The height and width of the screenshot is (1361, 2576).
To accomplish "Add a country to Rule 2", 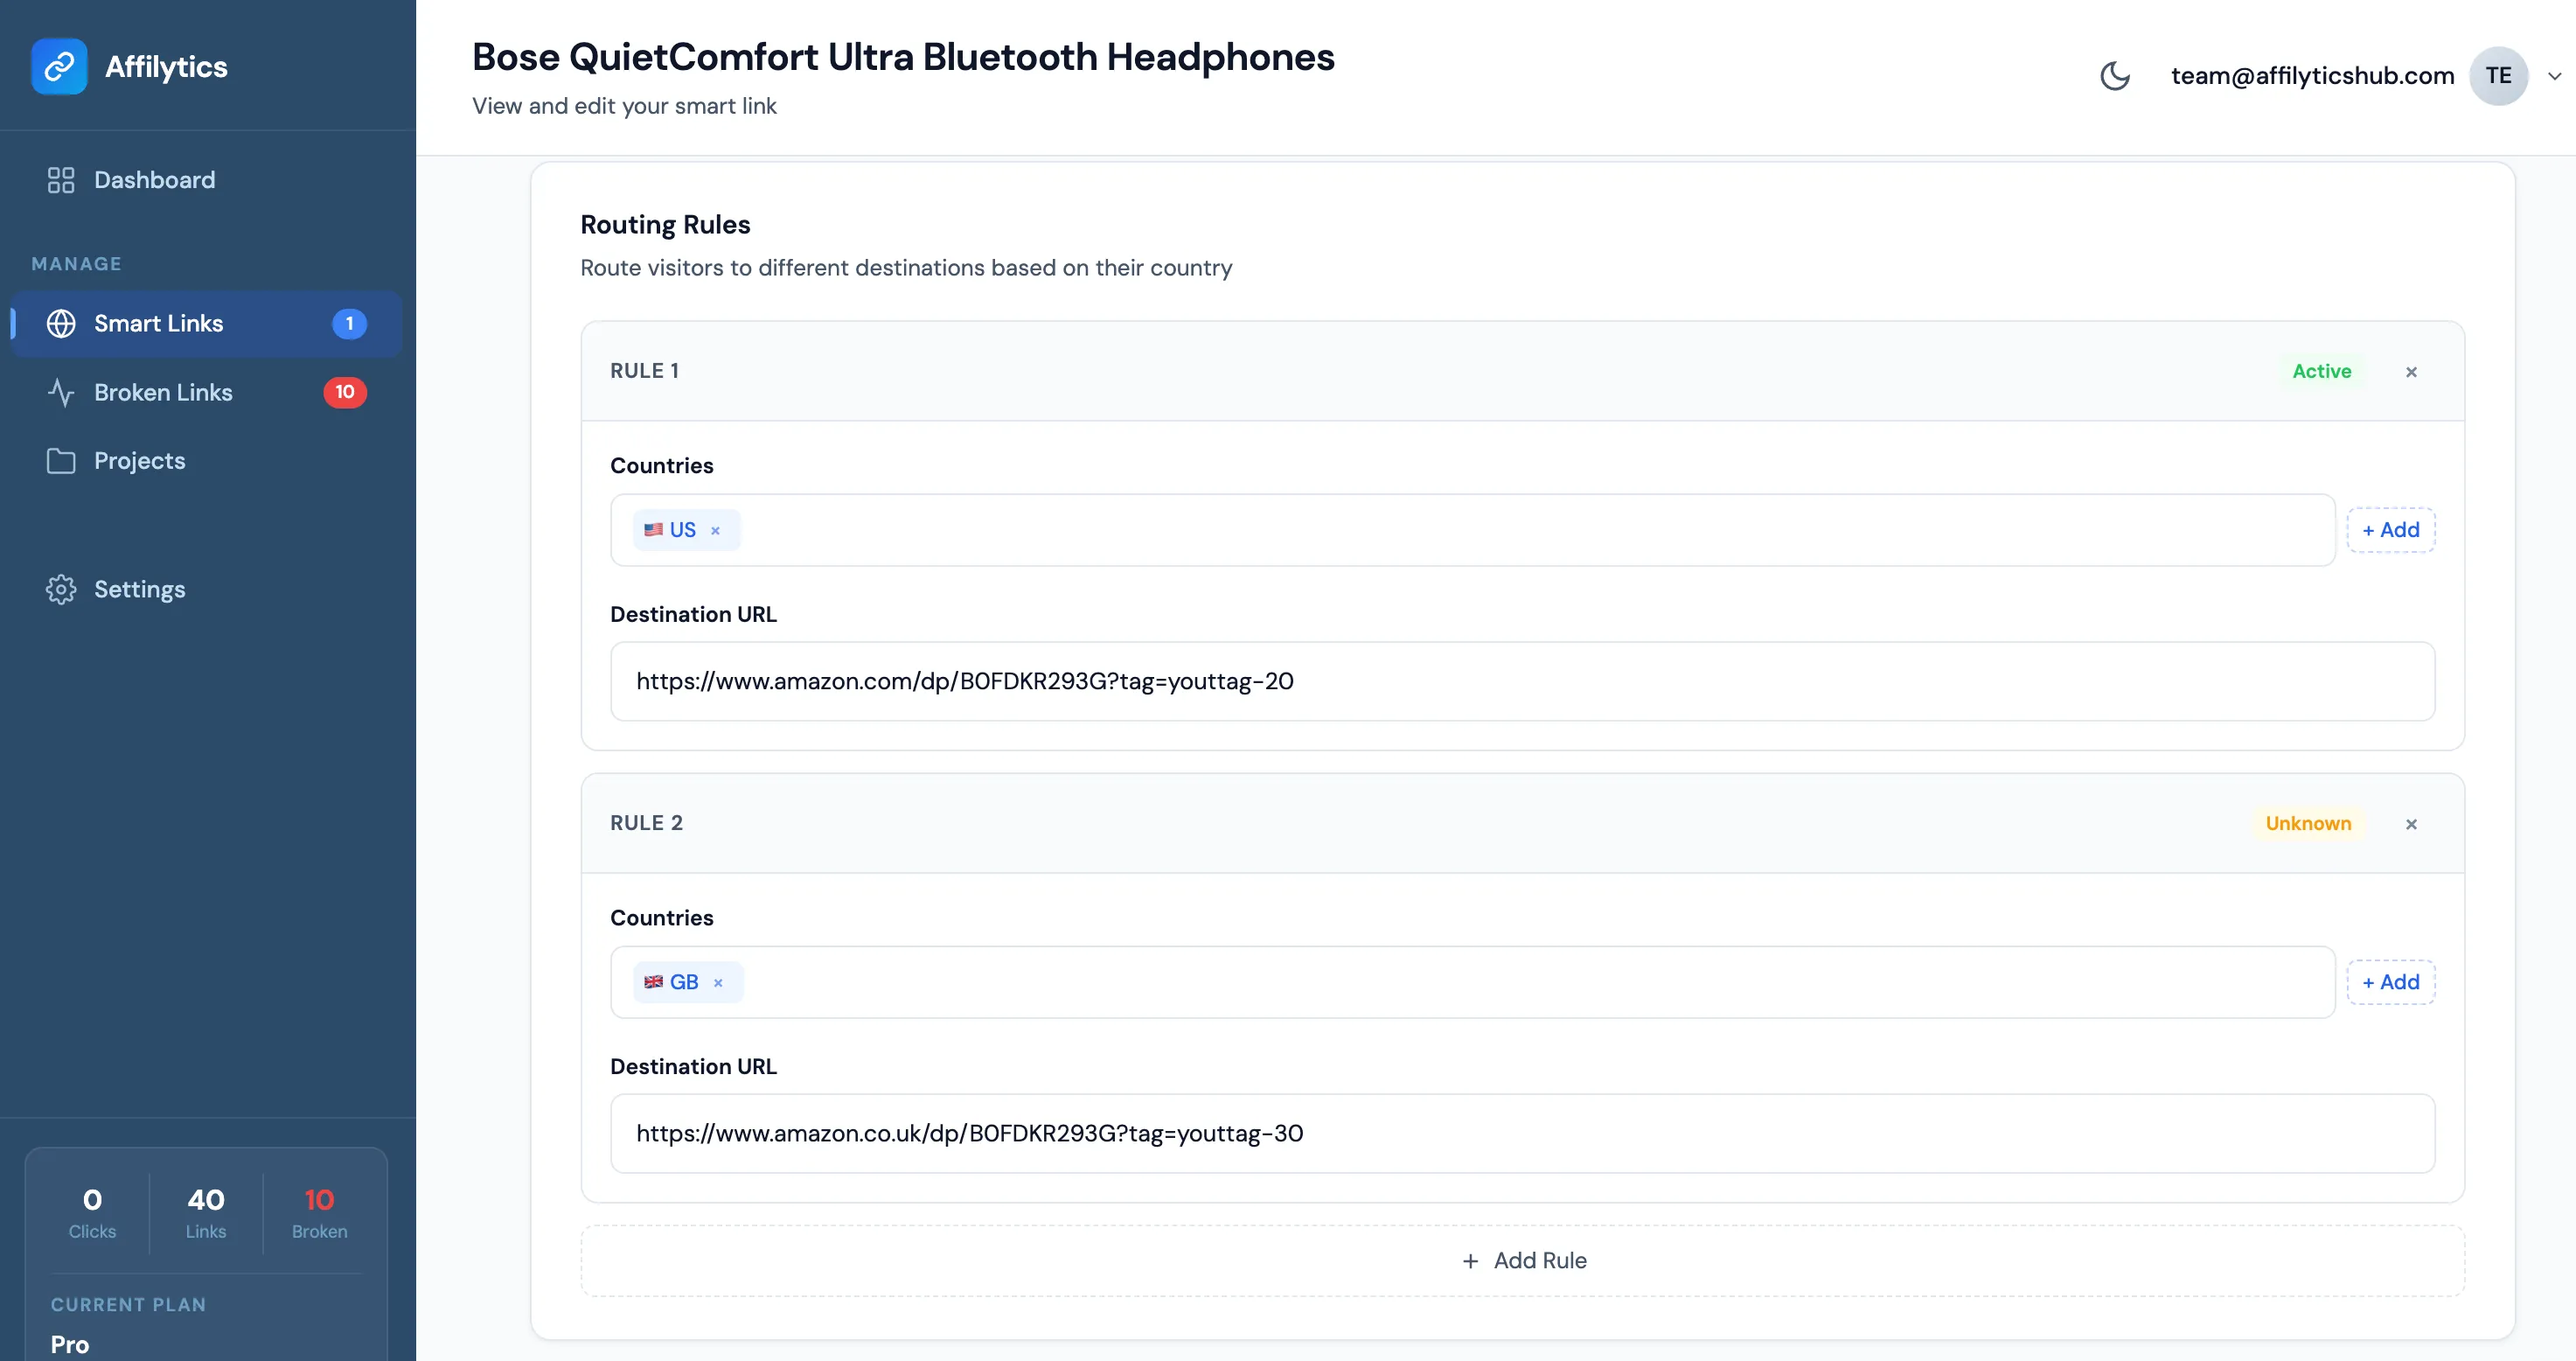I will [x=2390, y=982].
